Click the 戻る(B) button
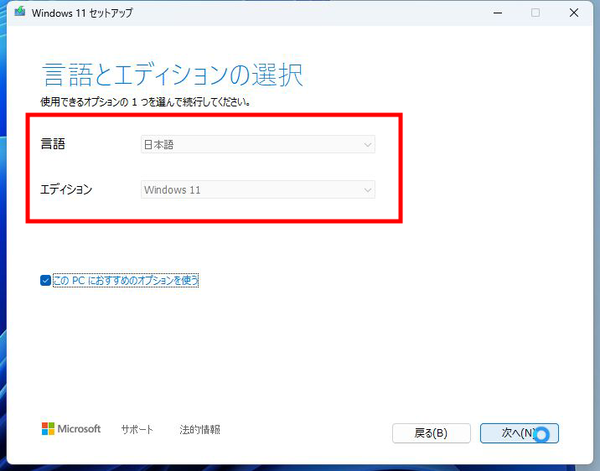The width and height of the screenshot is (600, 471). (431, 433)
